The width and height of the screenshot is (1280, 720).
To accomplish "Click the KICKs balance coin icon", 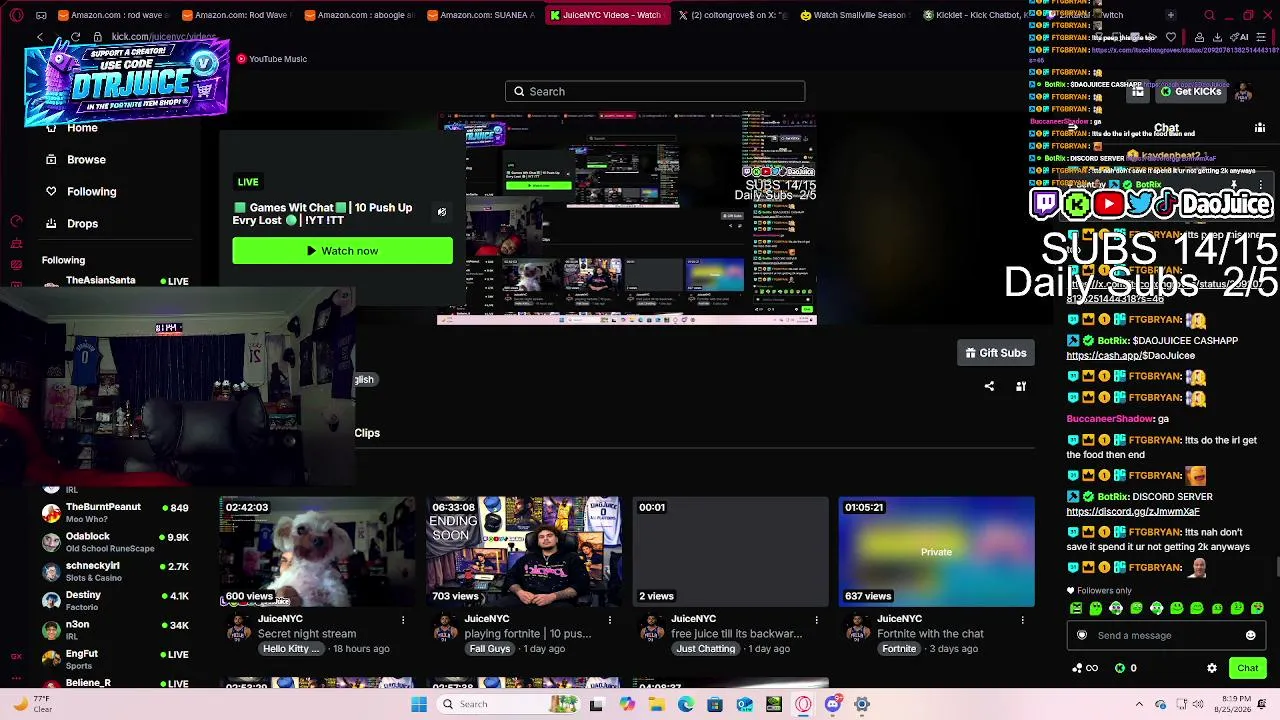I will coord(1120,668).
